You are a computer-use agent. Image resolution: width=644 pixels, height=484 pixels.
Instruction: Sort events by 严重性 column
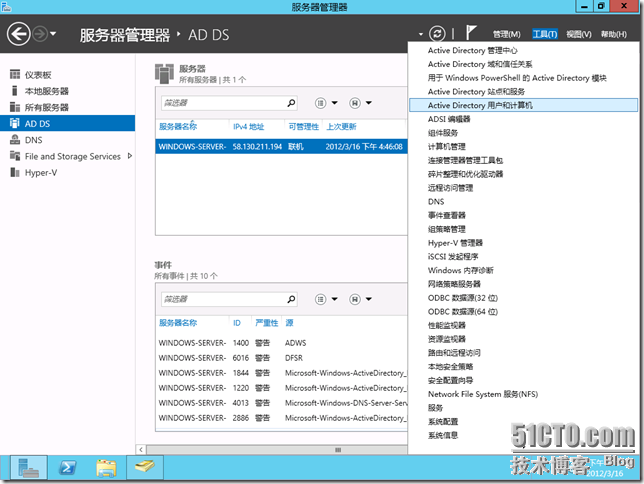(x=267, y=323)
